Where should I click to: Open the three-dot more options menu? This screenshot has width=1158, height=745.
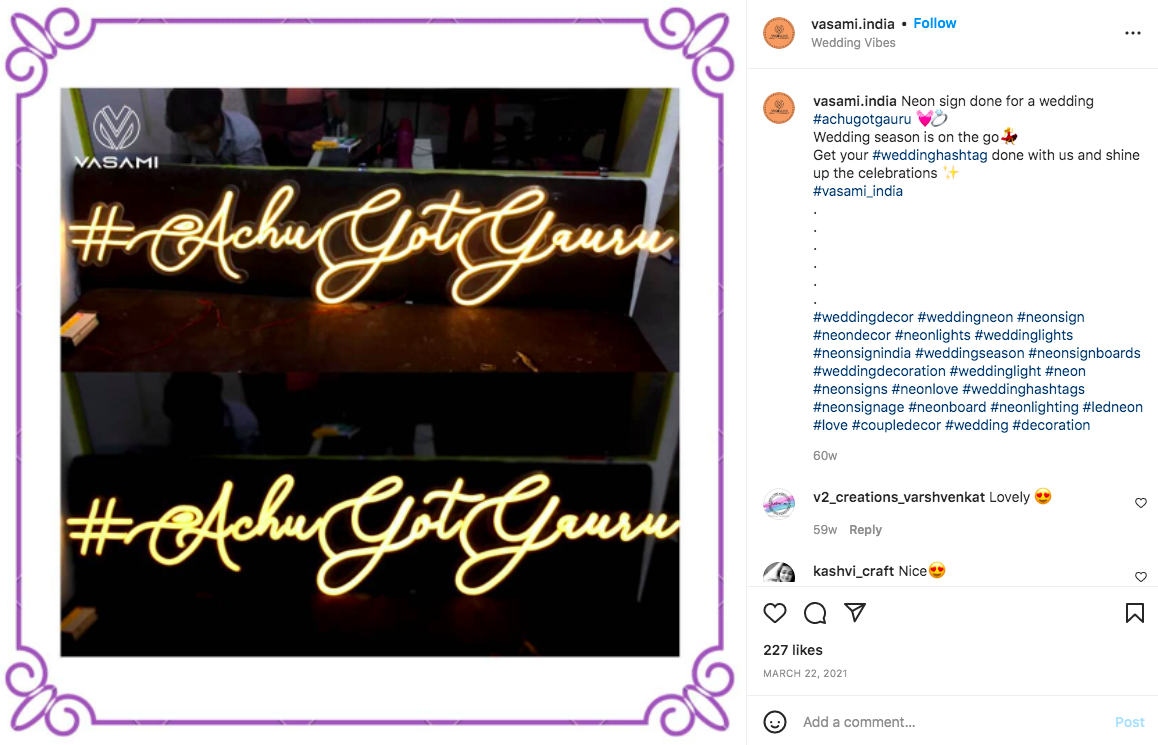(1133, 33)
